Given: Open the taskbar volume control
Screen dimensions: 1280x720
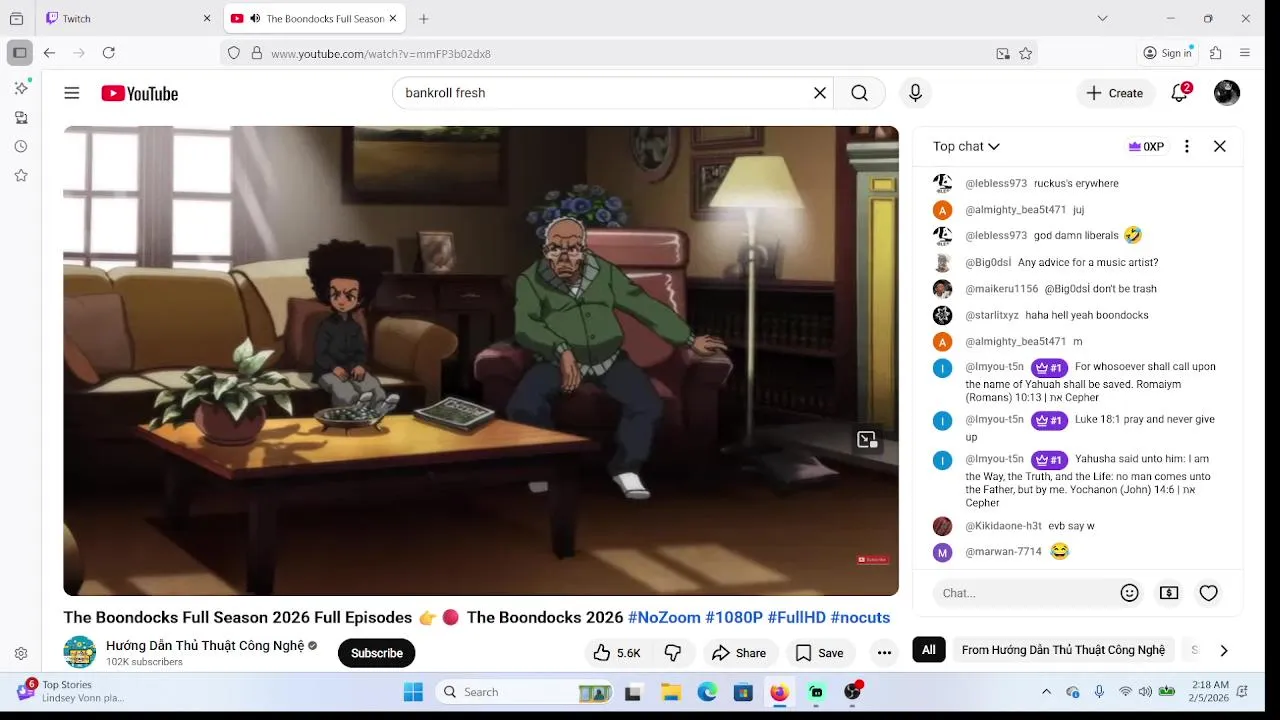Looking at the screenshot, I should [x=1145, y=692].
